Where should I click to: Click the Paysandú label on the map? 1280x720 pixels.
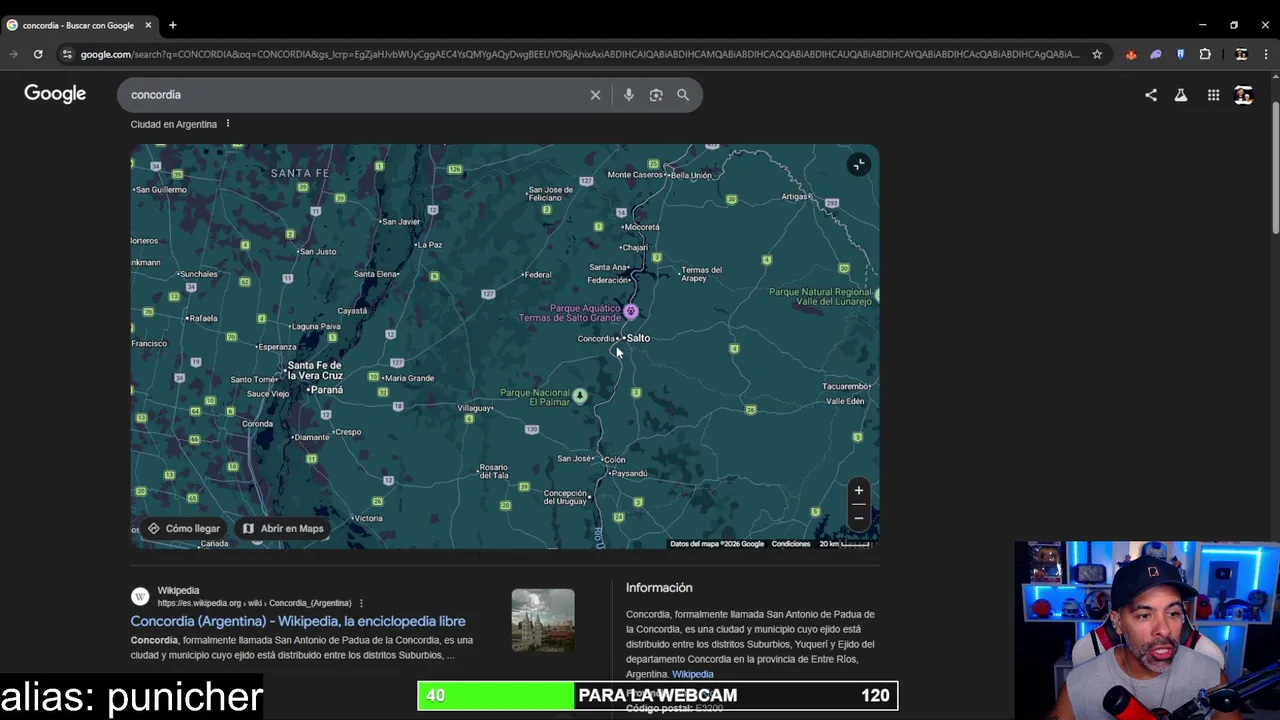(x=629, y=473)
